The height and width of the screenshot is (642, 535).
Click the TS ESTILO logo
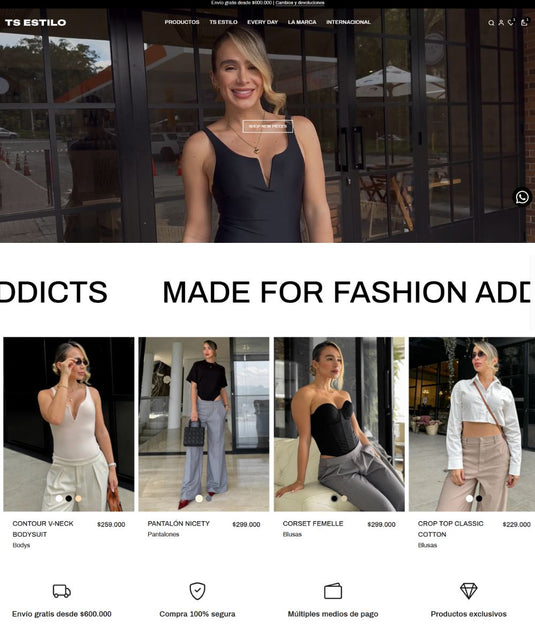pyautogui.click(x=36, y=23)
